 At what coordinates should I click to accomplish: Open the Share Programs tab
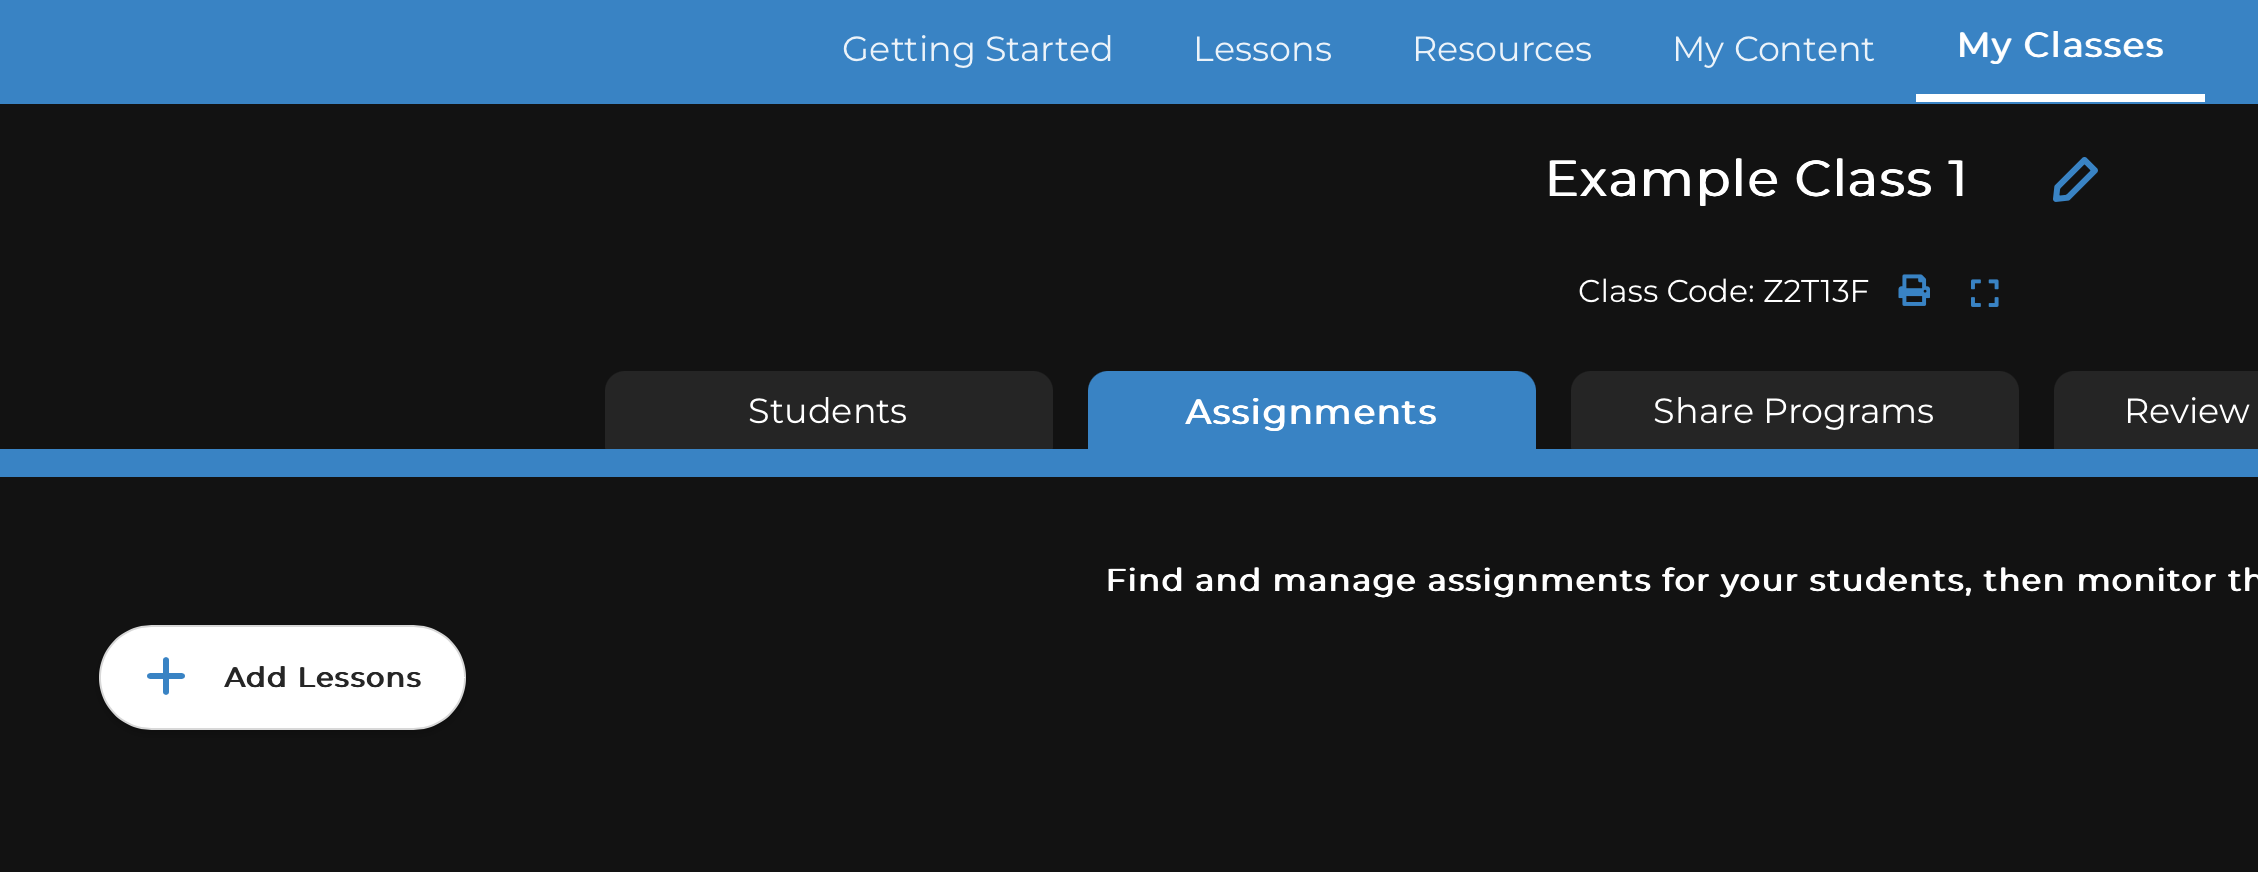pyautogui.click(x=1794, y=411)
